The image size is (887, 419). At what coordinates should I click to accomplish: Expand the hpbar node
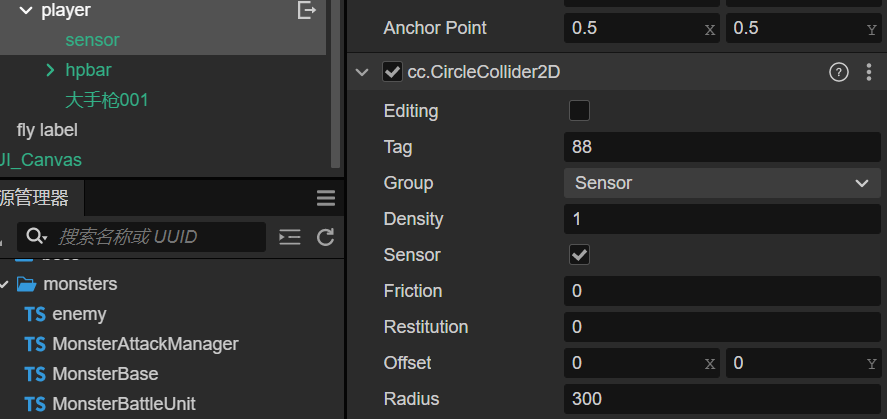click(x=50, y=70)
